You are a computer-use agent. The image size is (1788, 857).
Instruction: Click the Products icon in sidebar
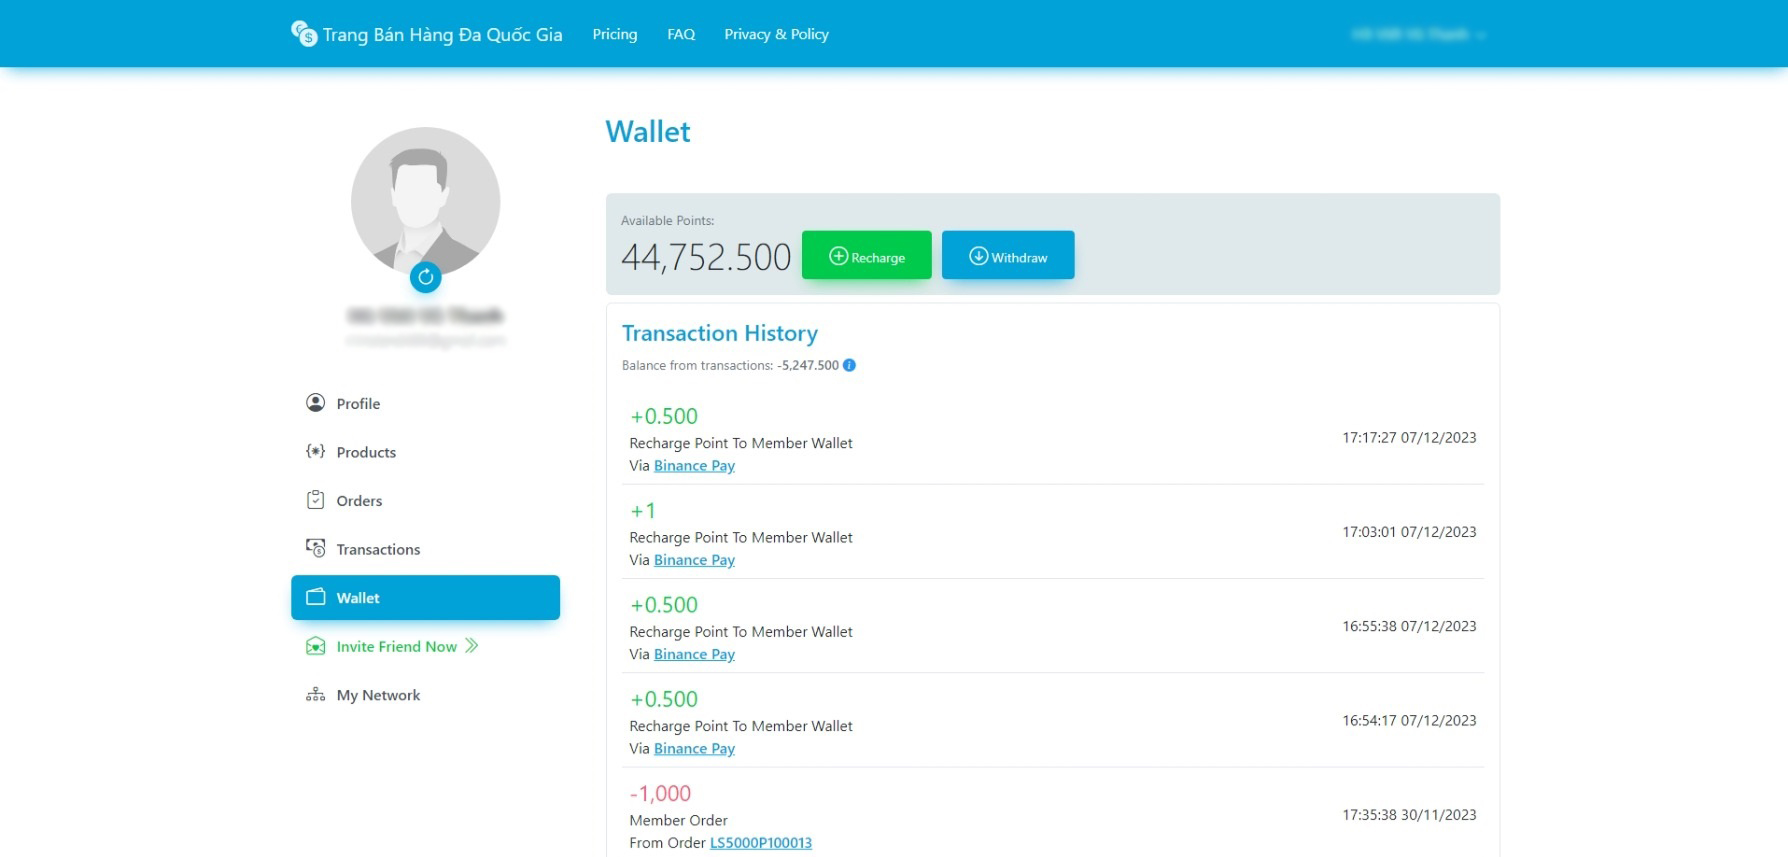pos(315,451)
